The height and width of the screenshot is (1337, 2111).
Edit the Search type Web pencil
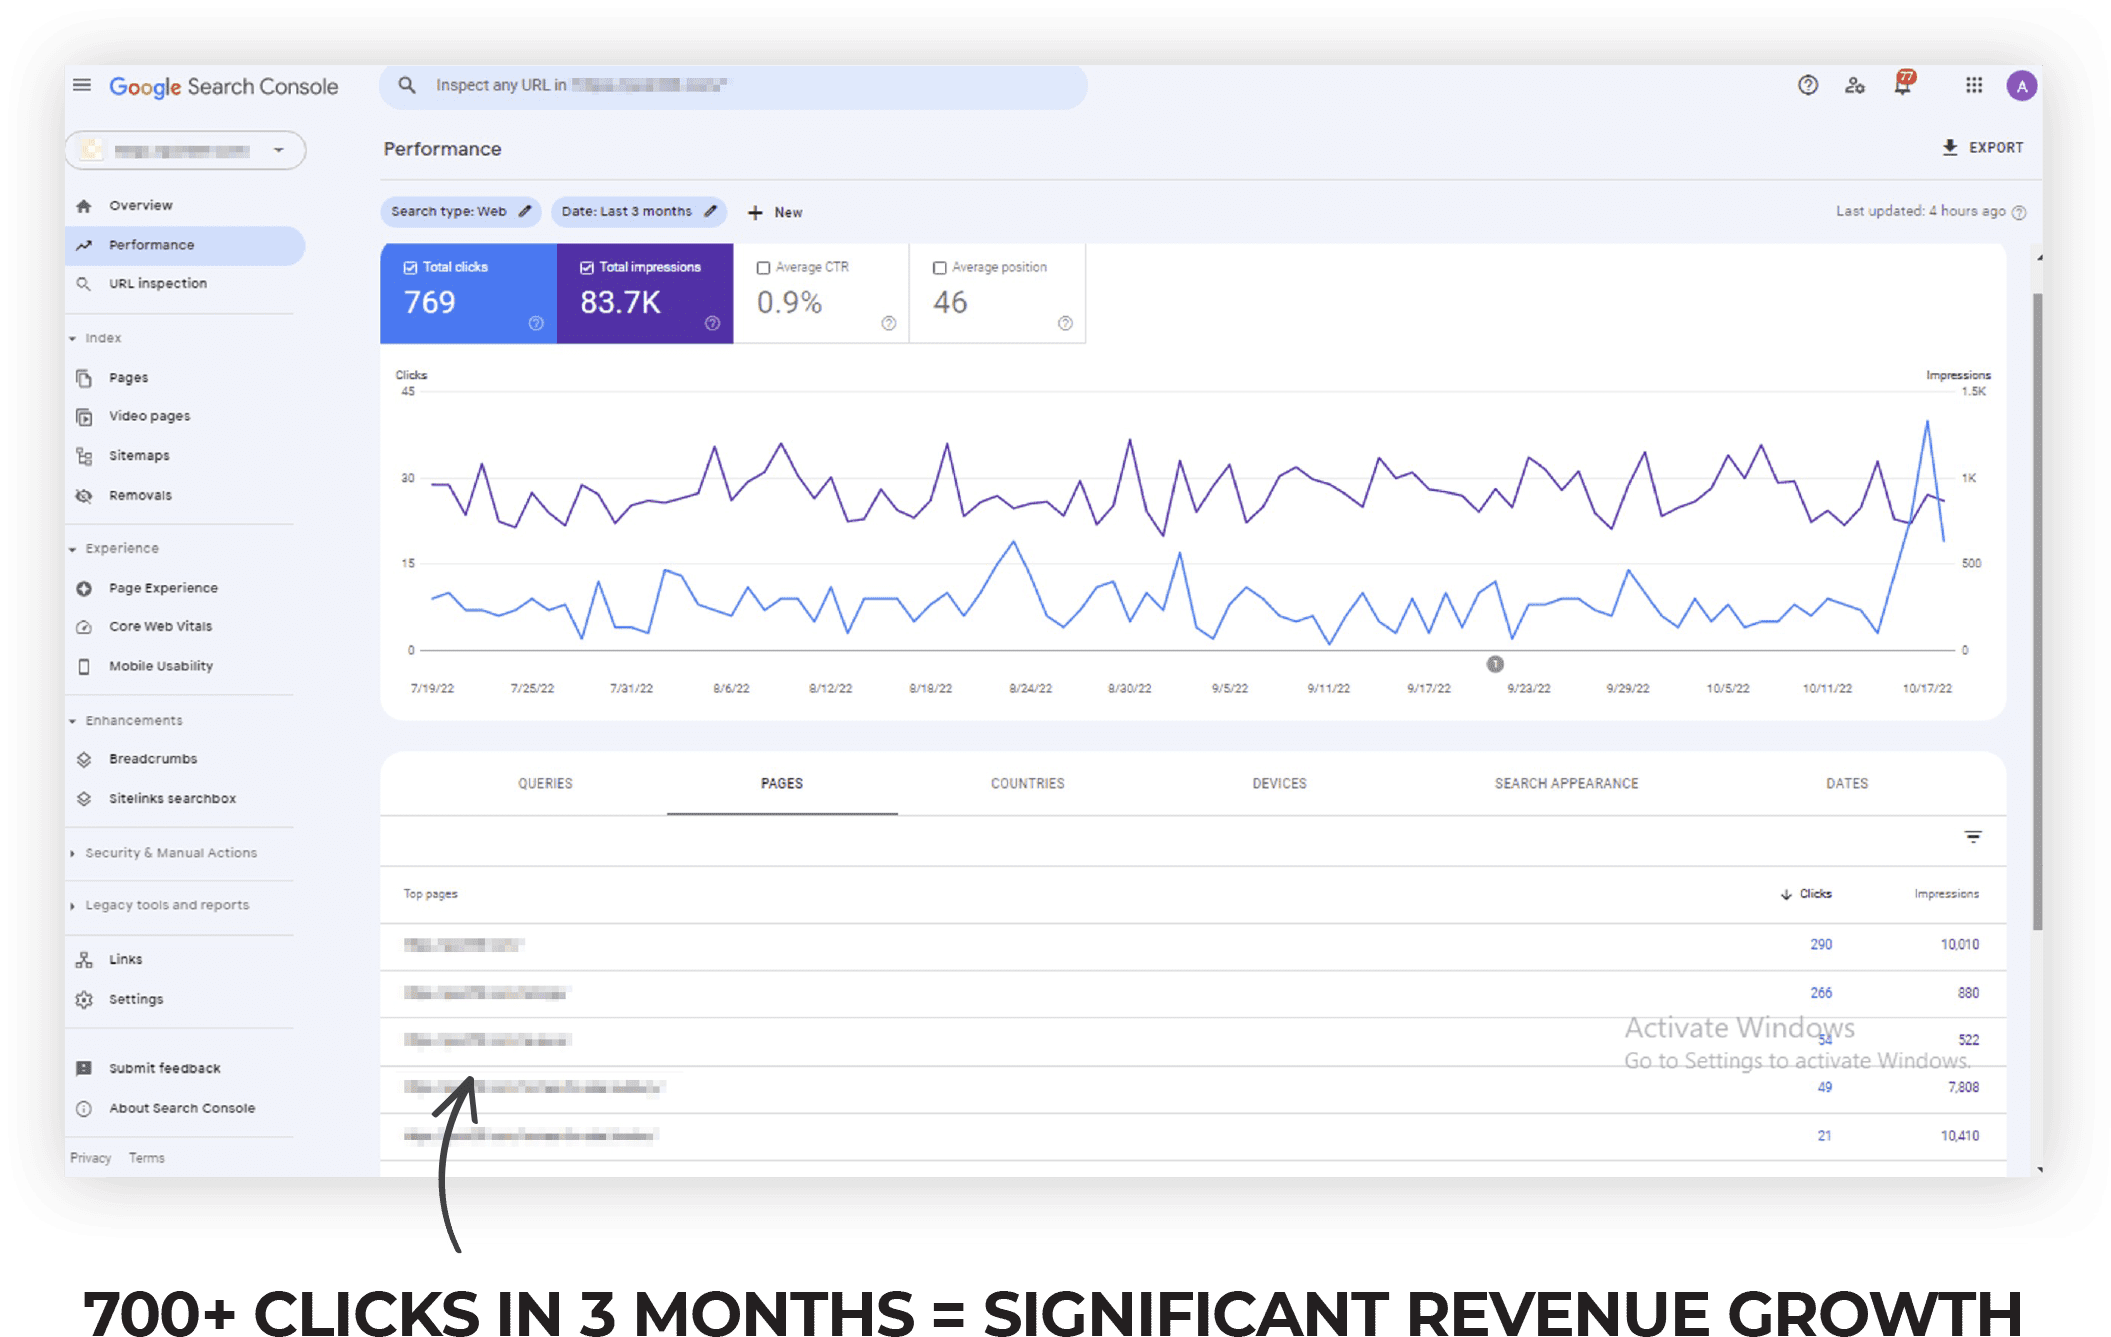(524, 211)
